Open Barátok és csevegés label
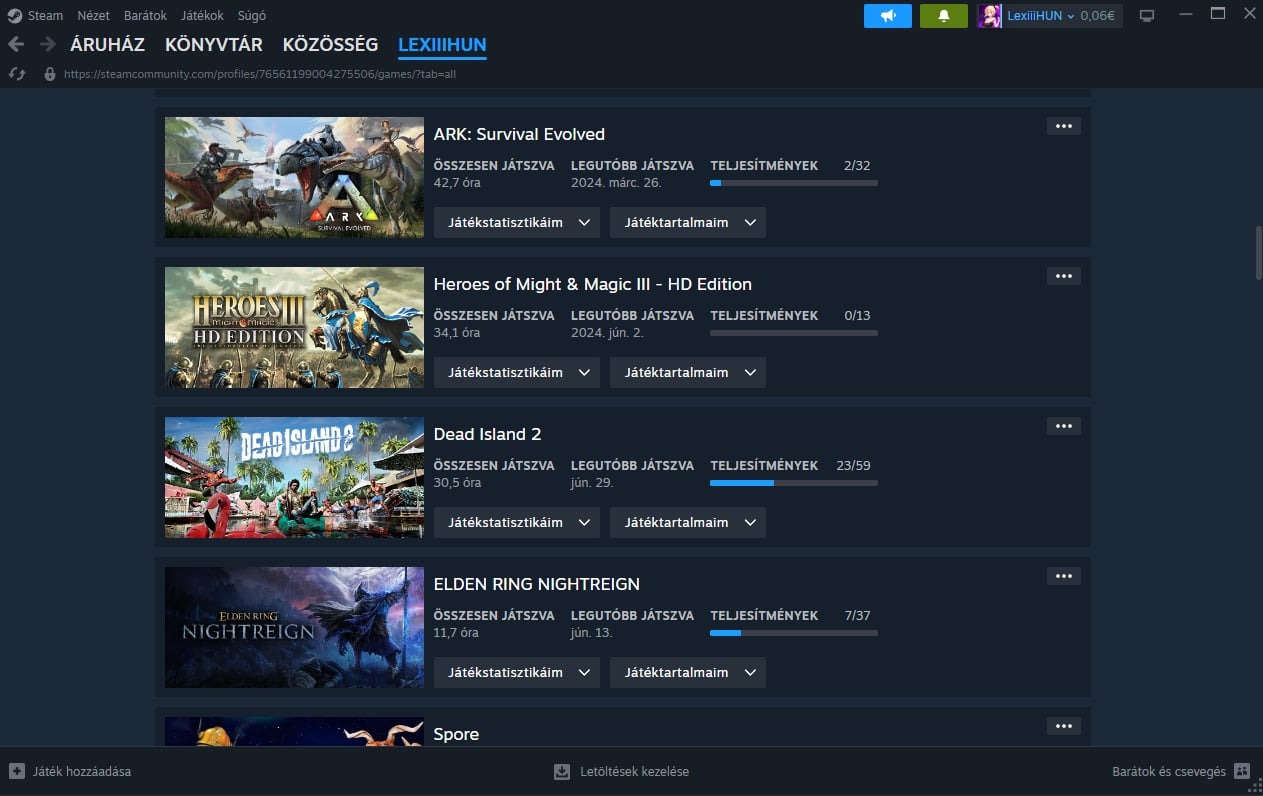 pos(1169,772)
